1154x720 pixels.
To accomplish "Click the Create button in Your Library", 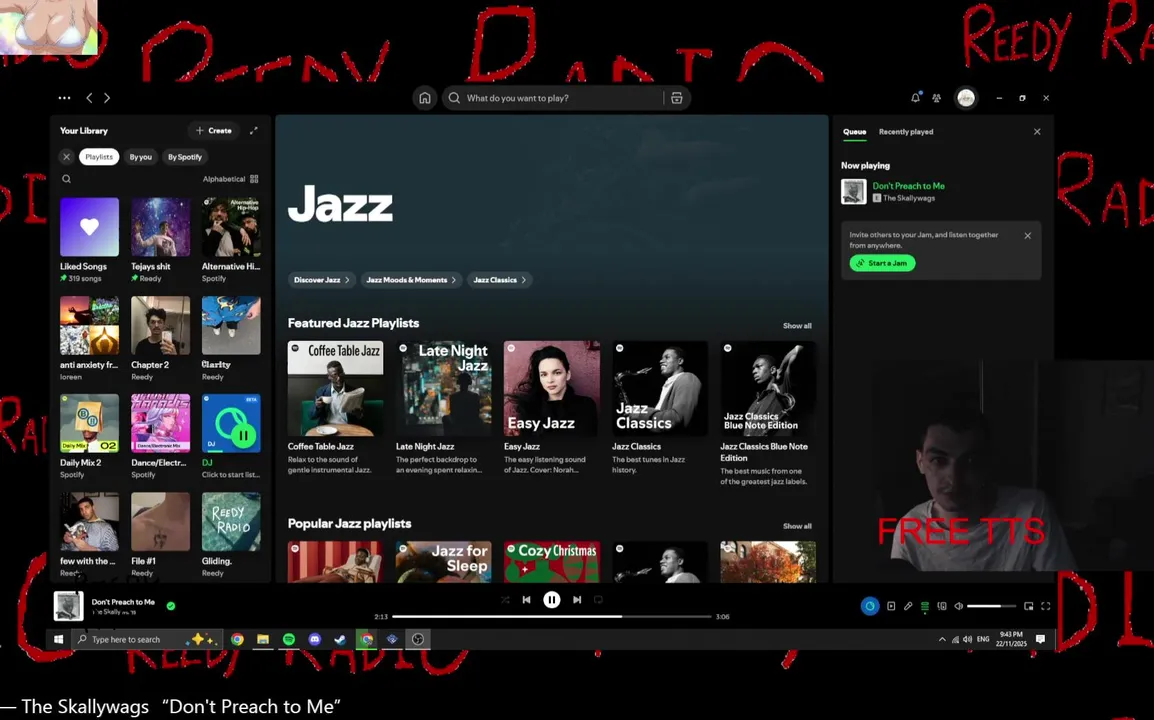I will point(213,130).
